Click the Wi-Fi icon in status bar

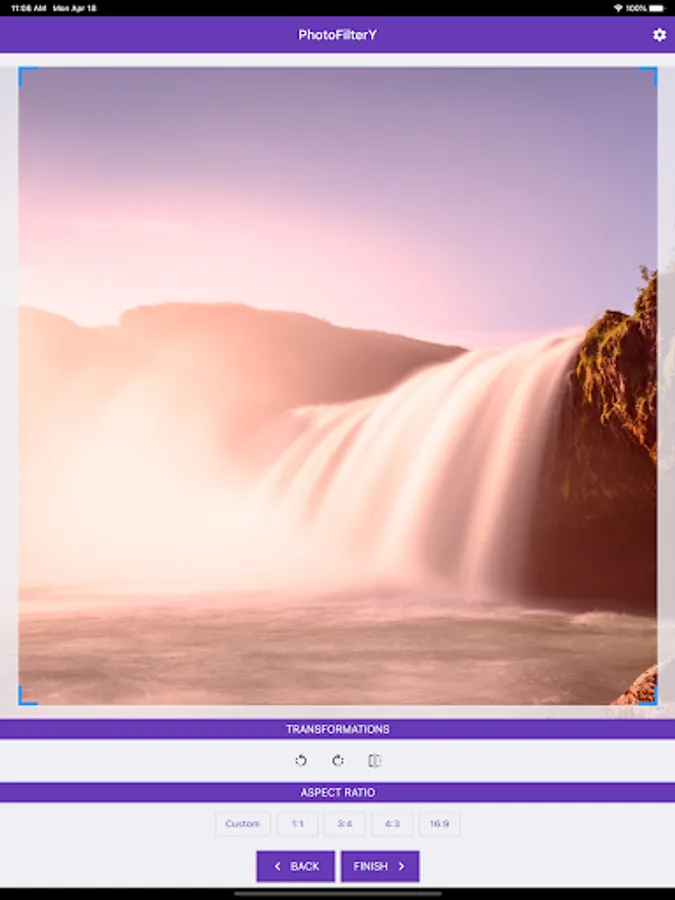618,8
